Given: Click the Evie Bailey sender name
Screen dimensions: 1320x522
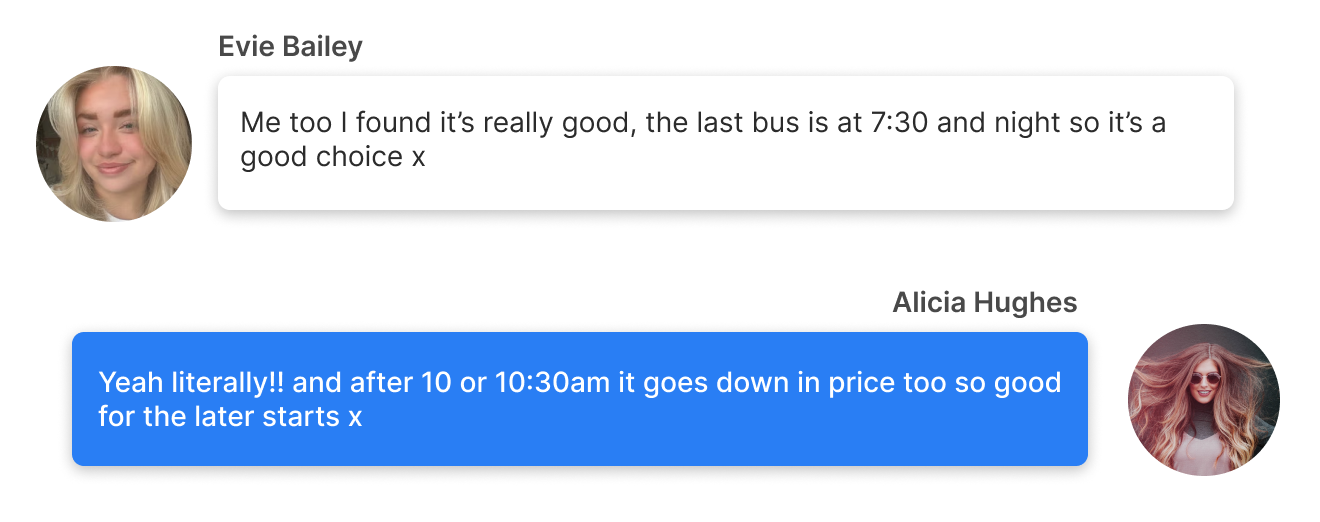Looking at the screenshot, I should [x=291, y=46].
